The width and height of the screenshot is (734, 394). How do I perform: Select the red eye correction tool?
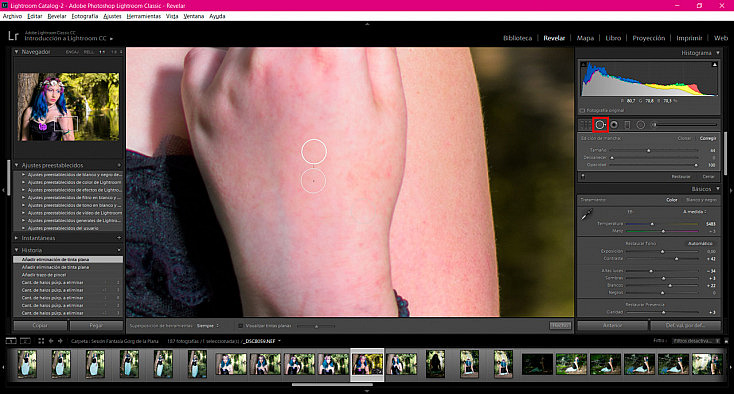coord(614,125)
